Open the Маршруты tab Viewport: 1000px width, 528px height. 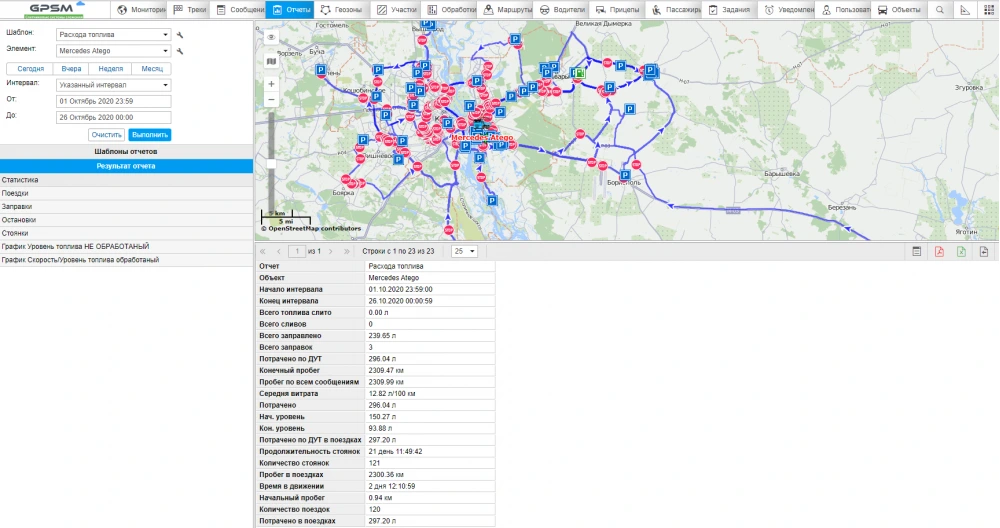(x=506, y=10)
